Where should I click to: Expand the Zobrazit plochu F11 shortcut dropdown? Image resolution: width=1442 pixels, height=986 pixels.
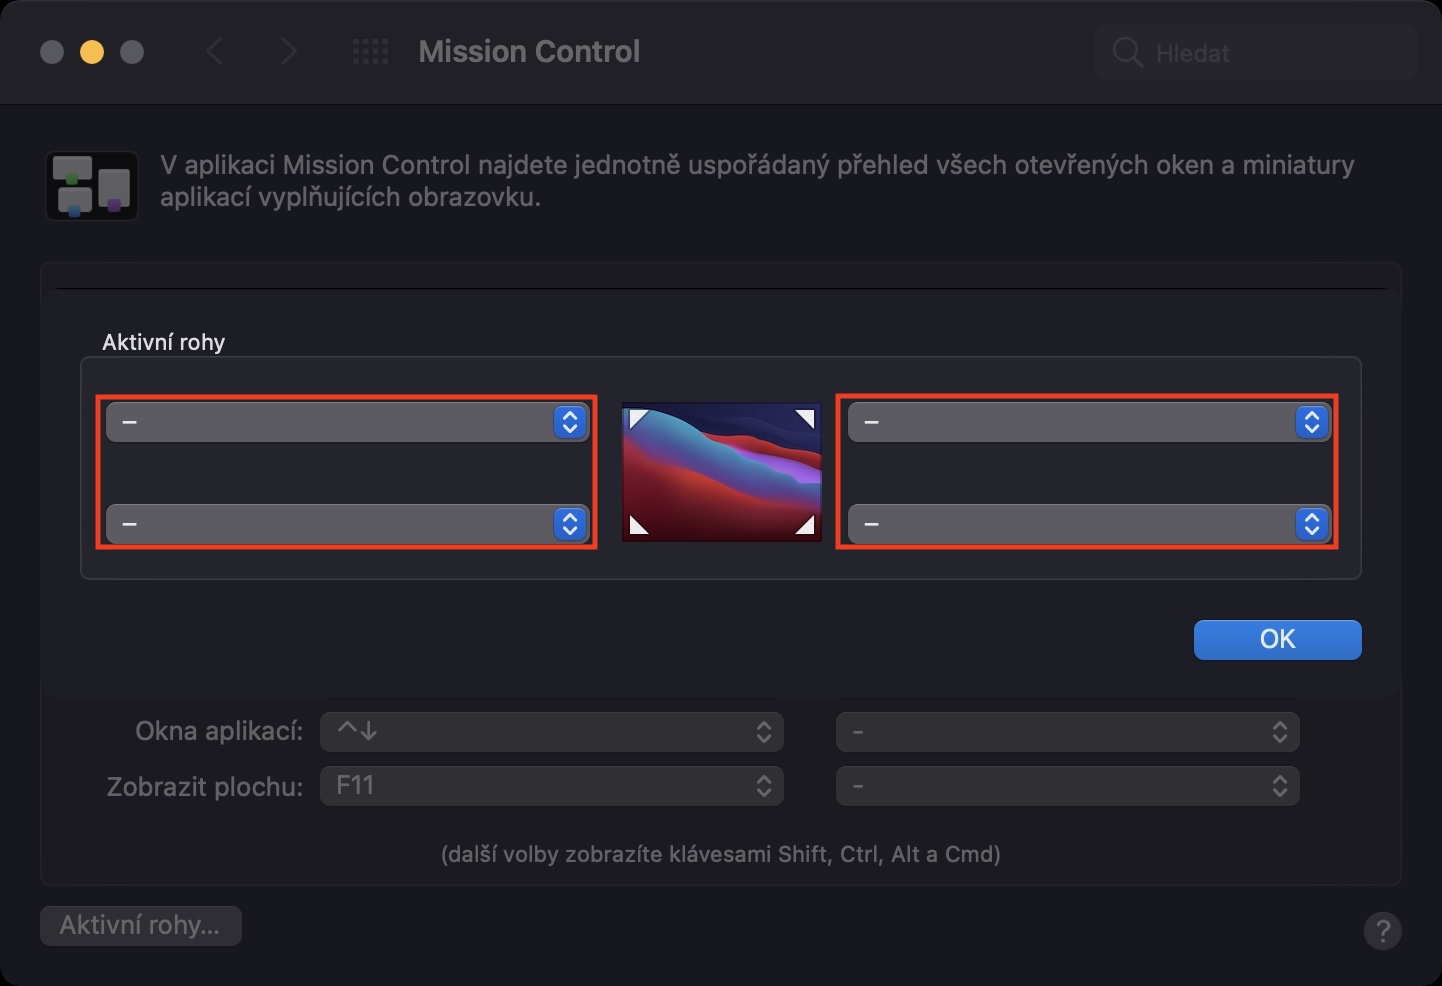[x=551, y=786]
